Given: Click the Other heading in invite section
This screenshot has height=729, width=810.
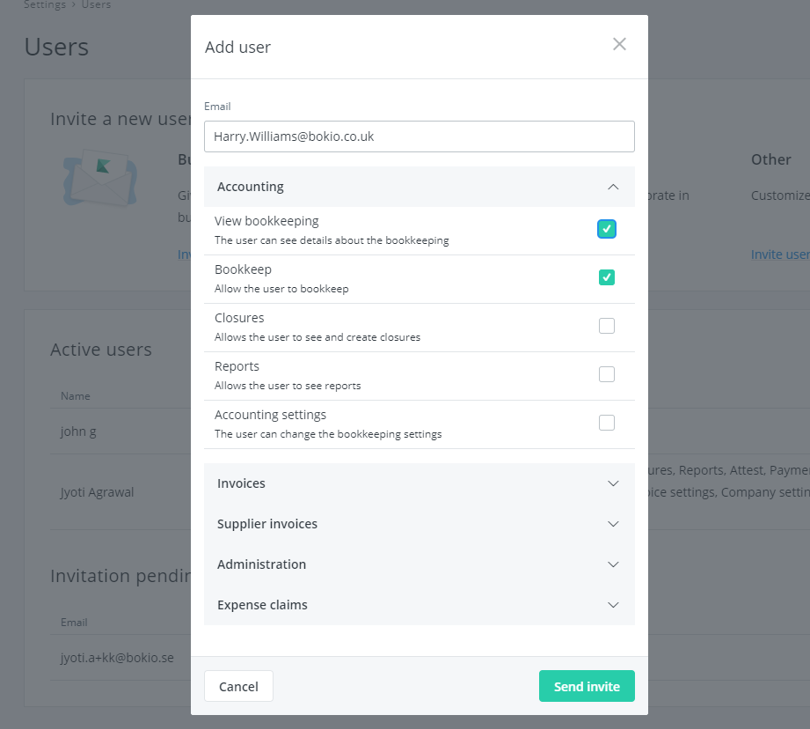Looking at the screenshot, I should 771,160.
